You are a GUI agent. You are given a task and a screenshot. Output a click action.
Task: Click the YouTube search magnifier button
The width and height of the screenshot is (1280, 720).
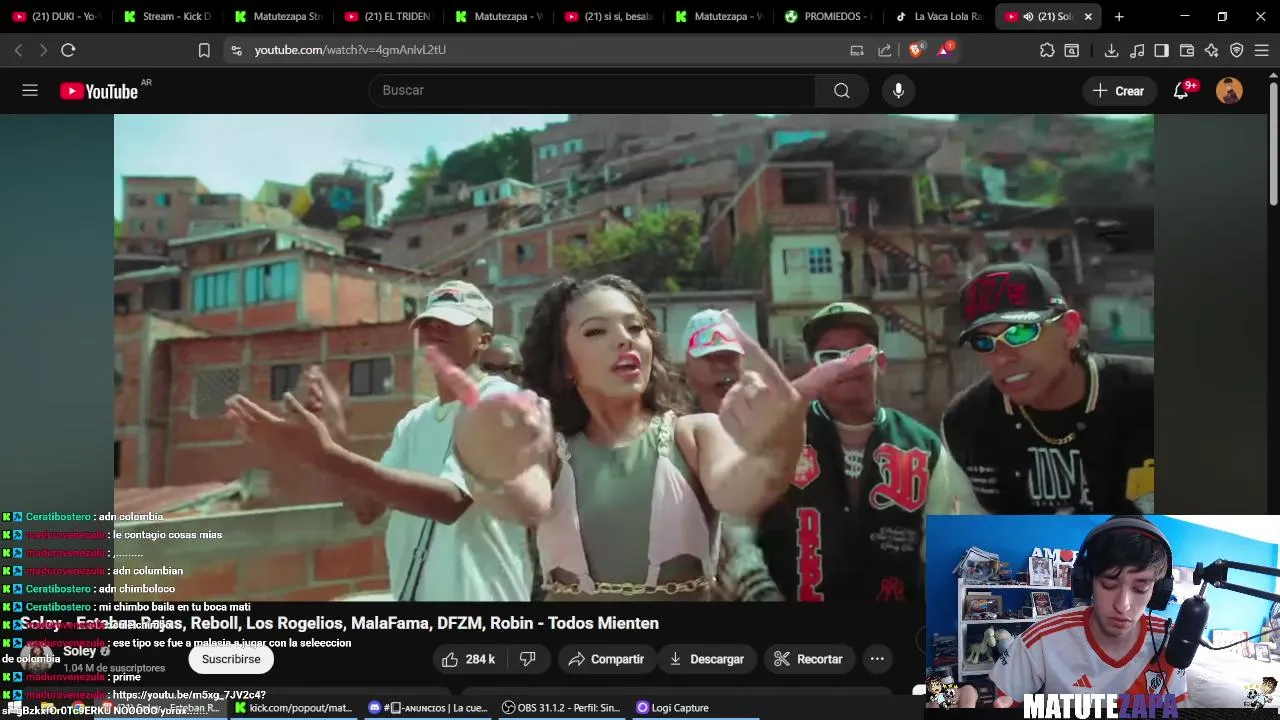(x=842, y=90)
